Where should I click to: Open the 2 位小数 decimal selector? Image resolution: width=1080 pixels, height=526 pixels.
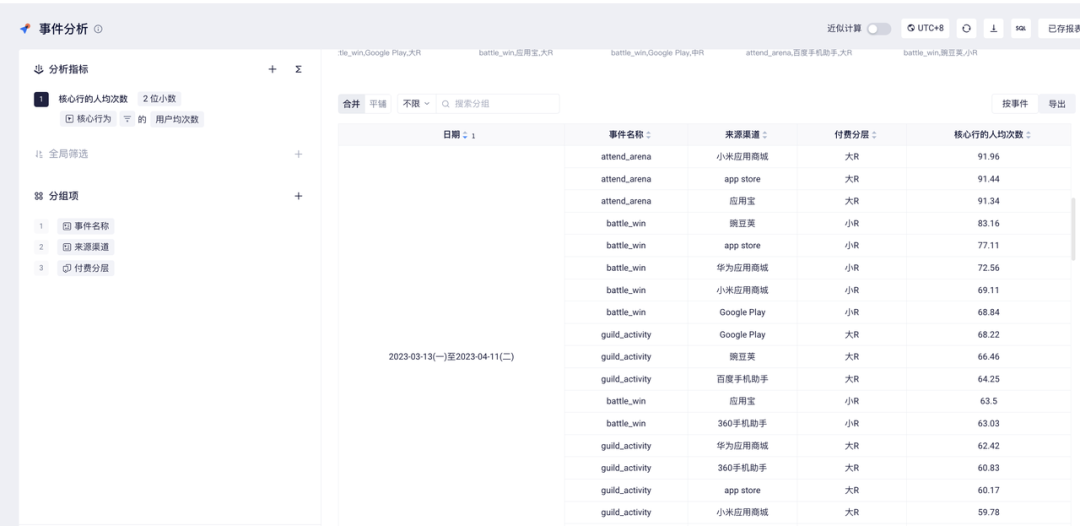point(159,98)
